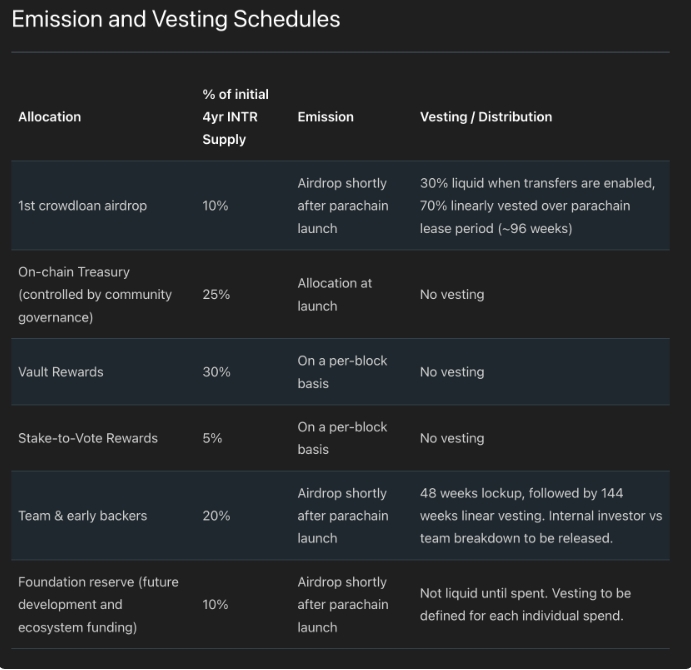Viewport: 691px width, 670px height.
Task: Select the 25% treasury supply value
Action: click(216, 294)
